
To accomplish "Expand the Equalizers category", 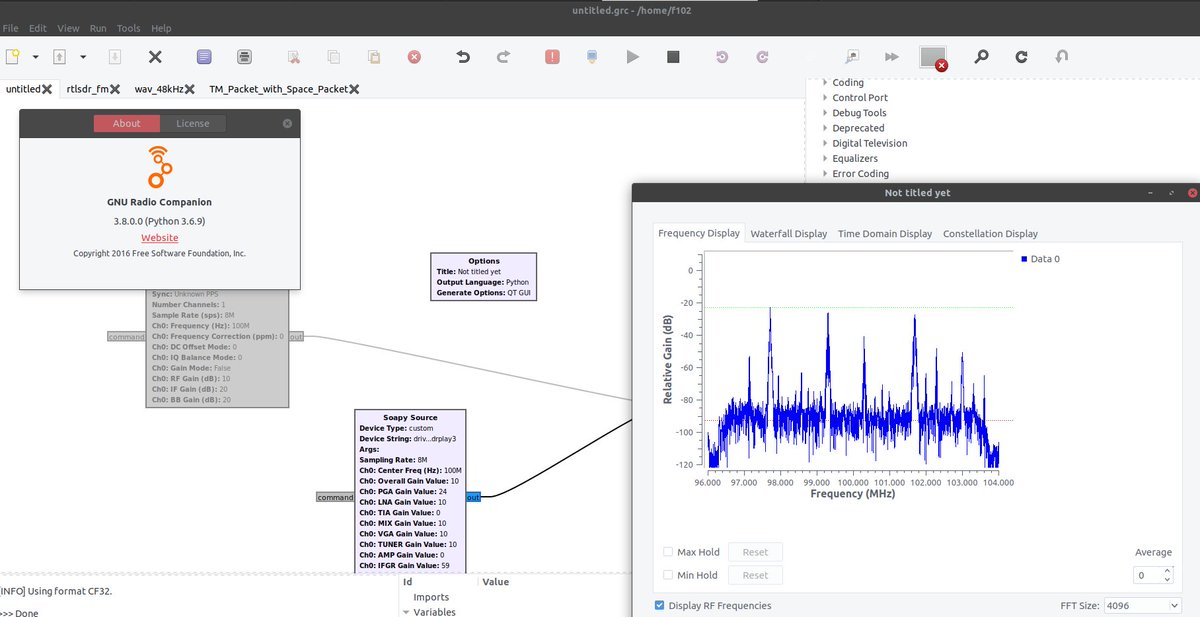I will click(x=824, y=158).
